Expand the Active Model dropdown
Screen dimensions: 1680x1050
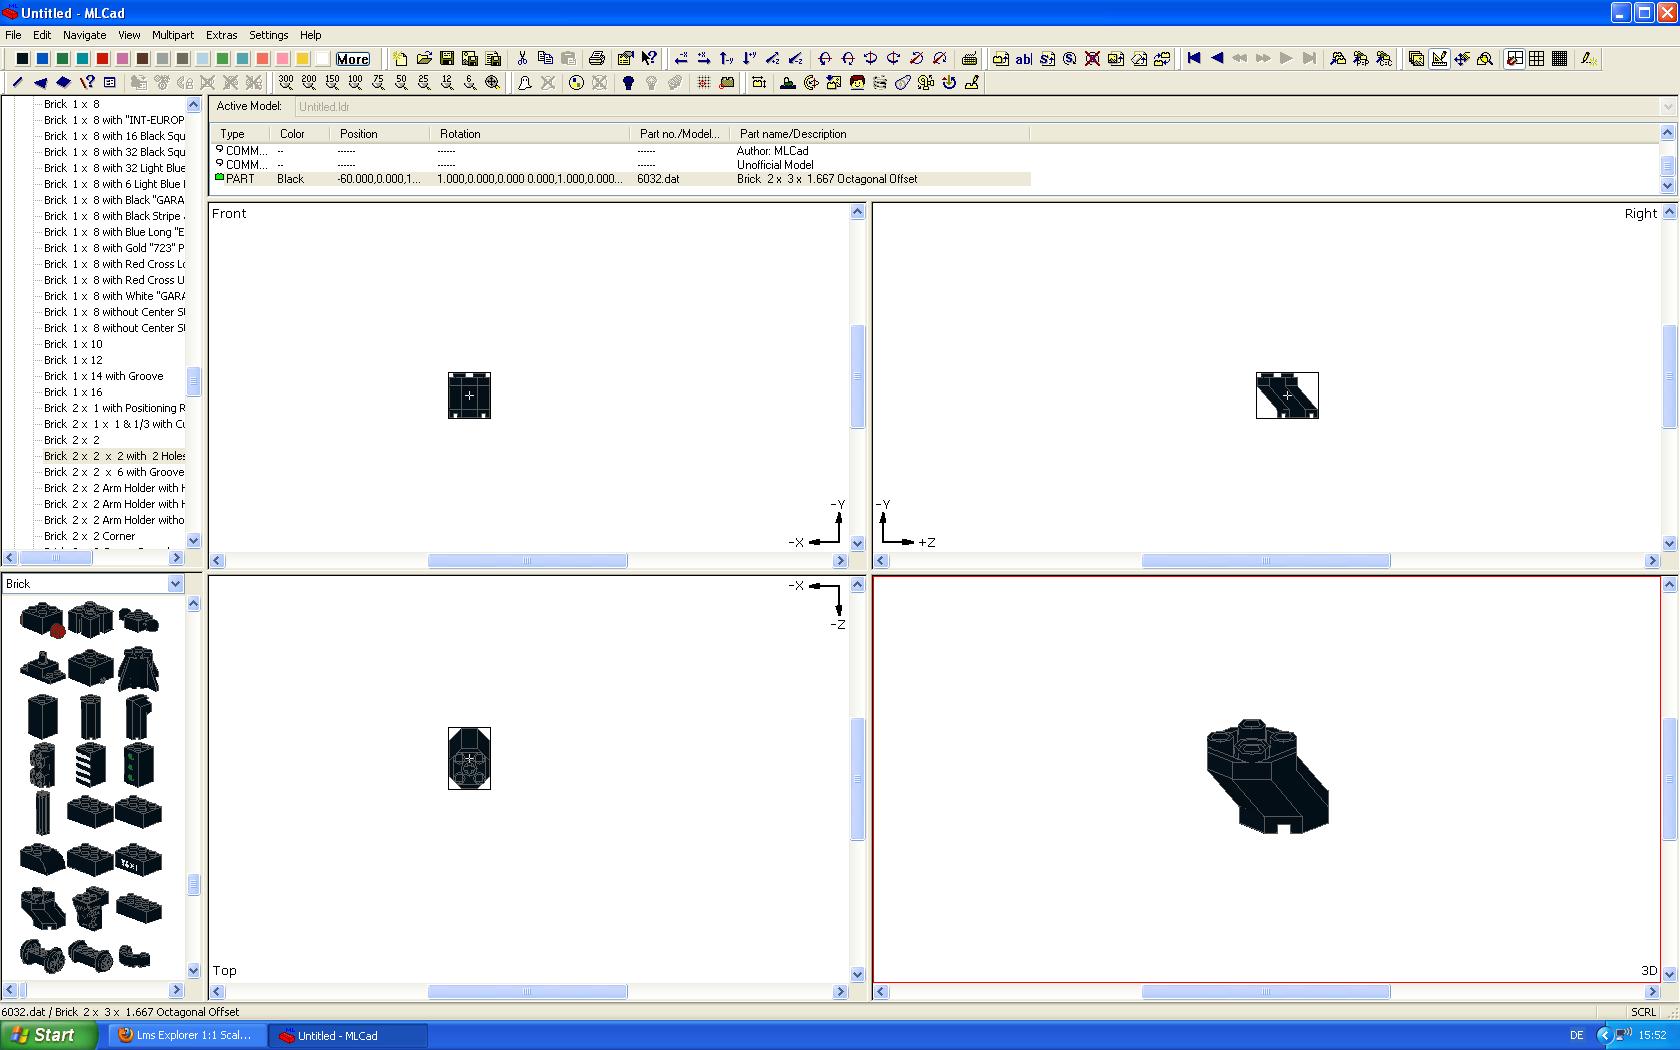[1667, 107]
